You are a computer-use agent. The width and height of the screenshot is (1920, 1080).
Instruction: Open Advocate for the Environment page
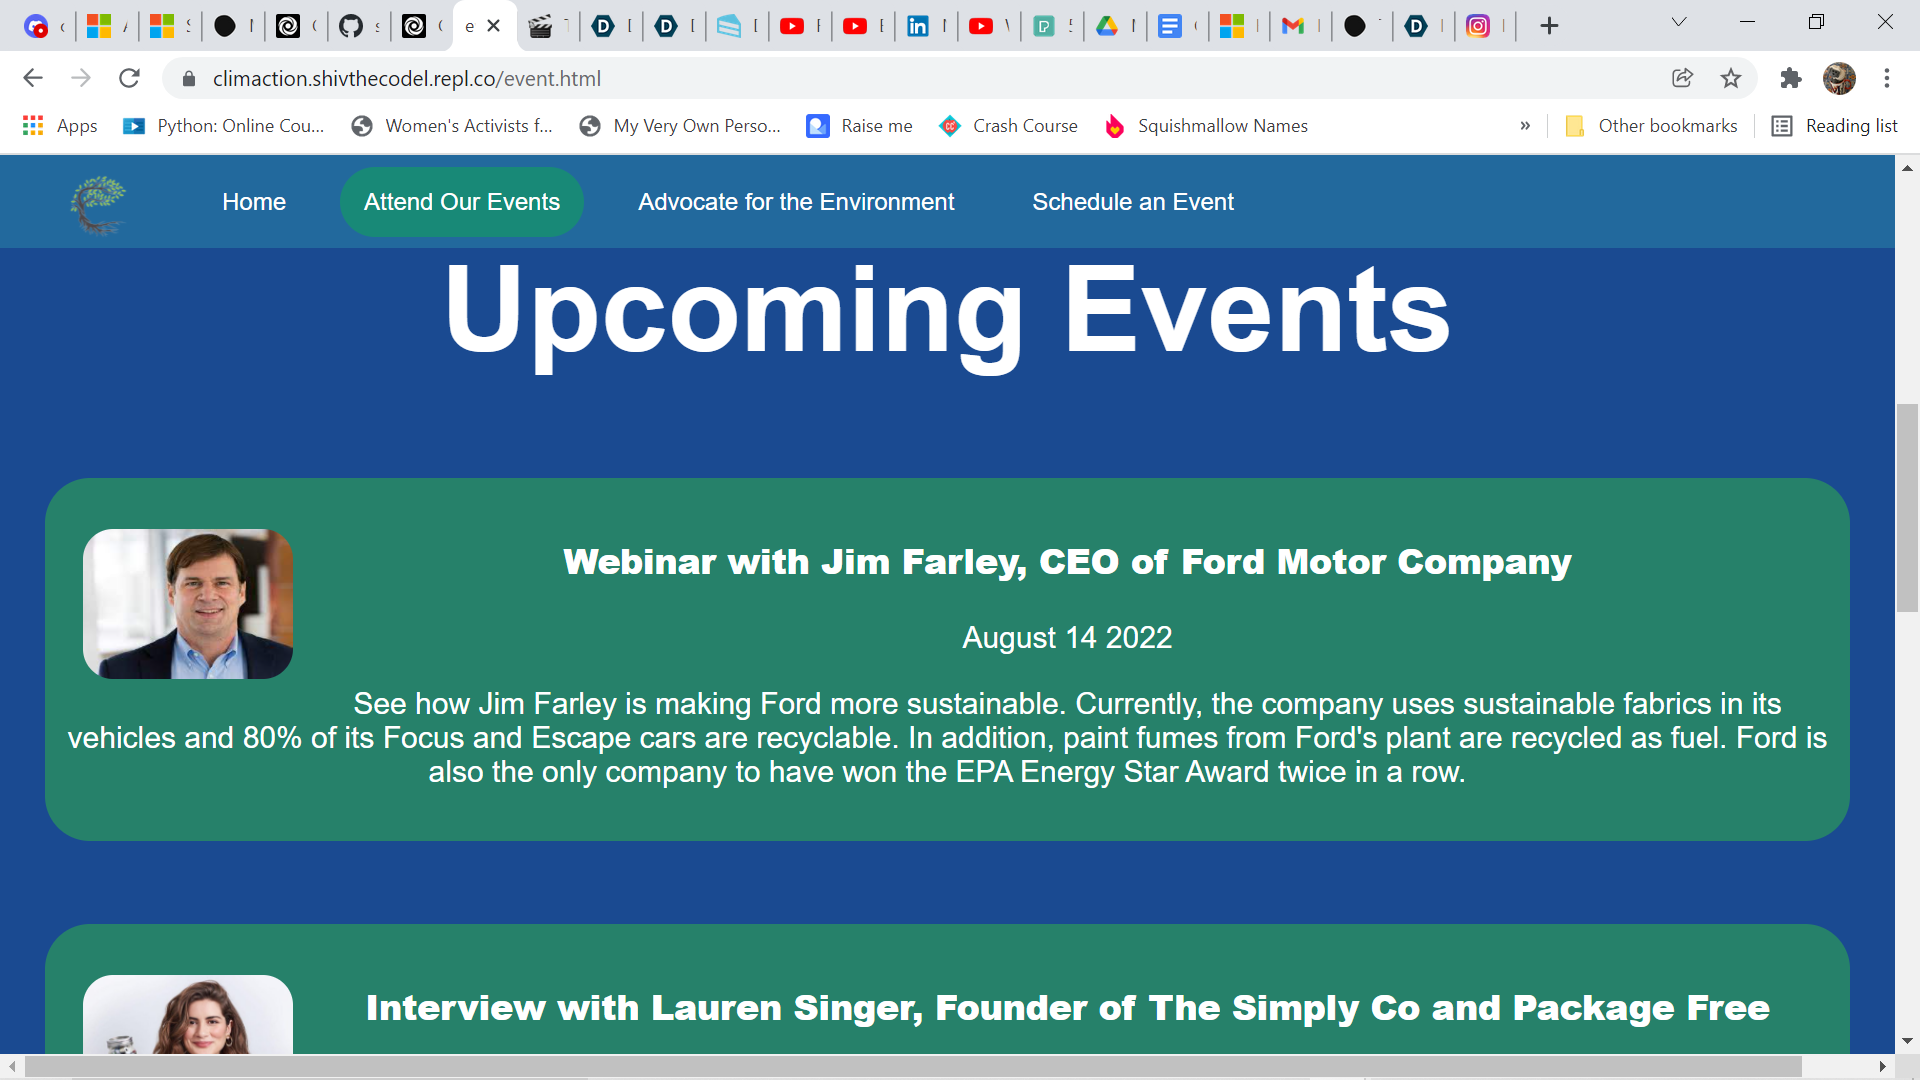[796, 202]
